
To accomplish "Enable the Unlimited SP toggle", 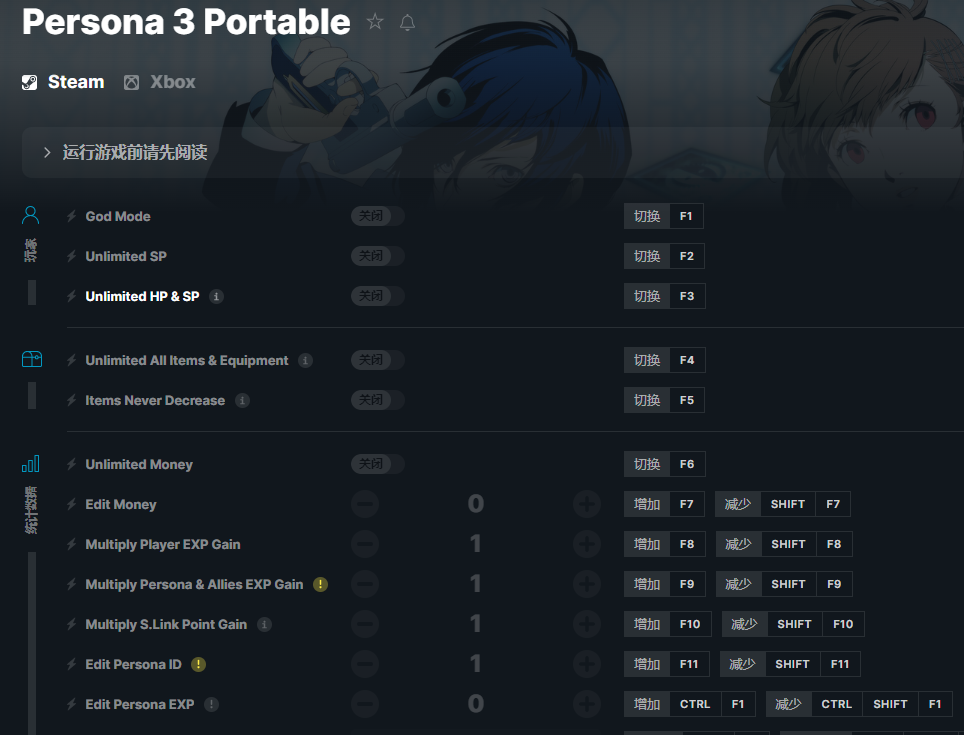I will 377,256.
